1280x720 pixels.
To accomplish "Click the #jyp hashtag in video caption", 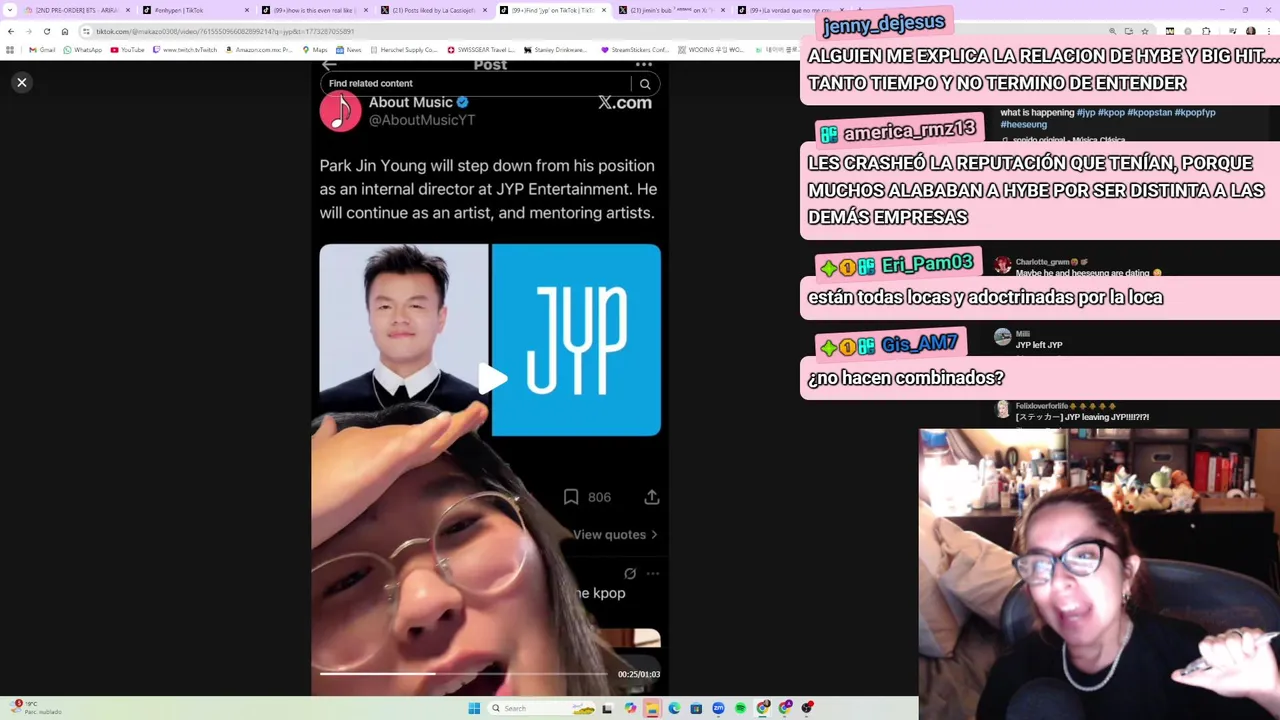I will pos(1085,113).
